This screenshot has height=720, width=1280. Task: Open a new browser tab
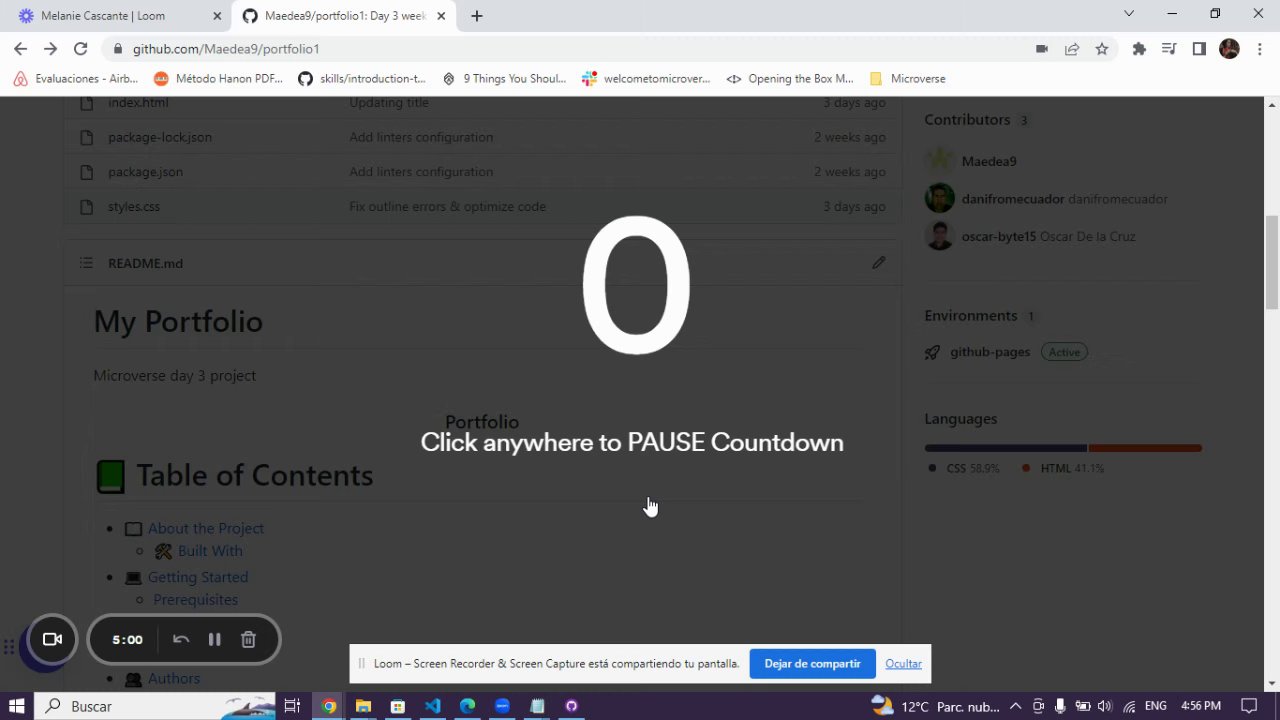pos(477,16)
